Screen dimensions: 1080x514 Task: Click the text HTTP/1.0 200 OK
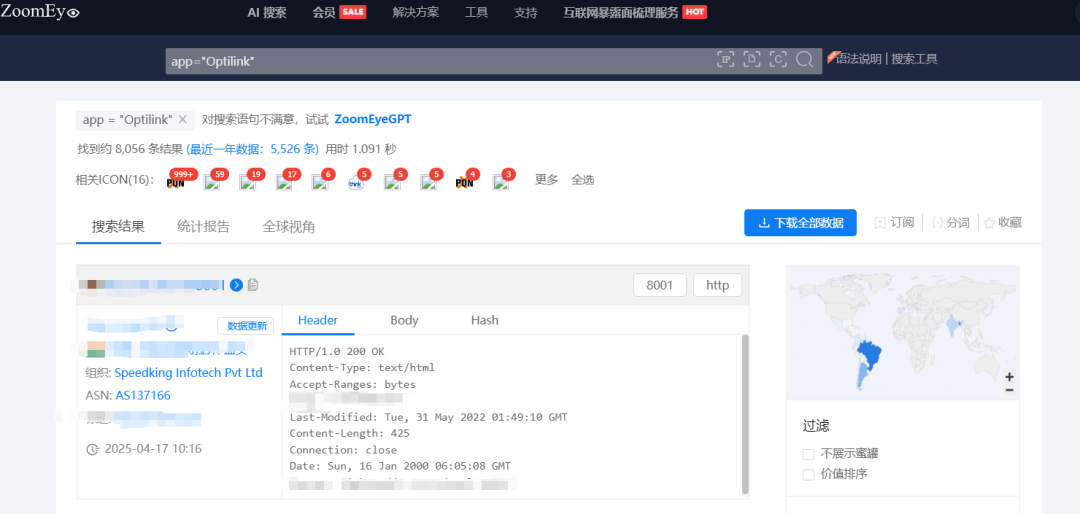point(337,351)
